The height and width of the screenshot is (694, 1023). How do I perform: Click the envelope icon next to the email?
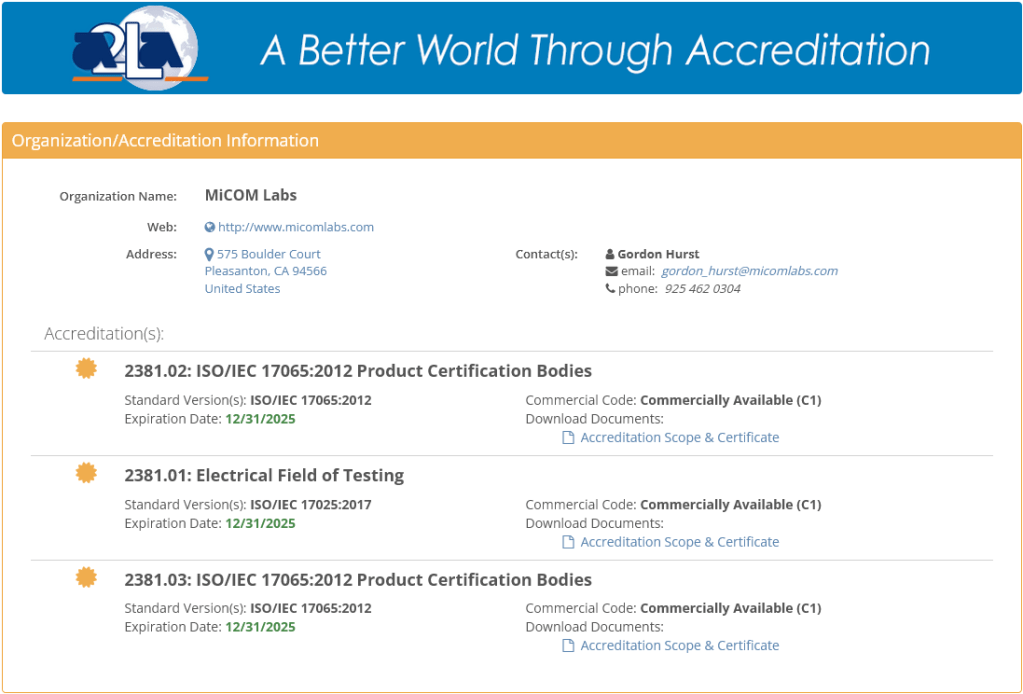614,270
